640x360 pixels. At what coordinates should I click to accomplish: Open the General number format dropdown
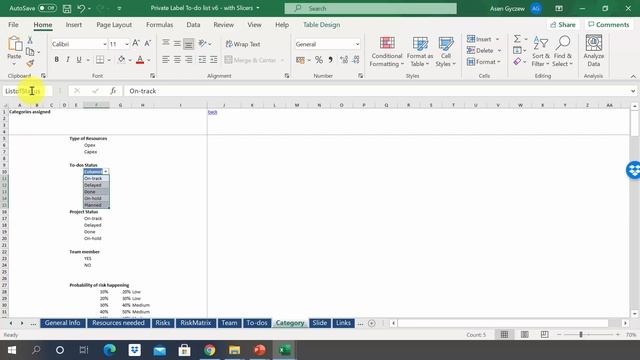pyautogui.click(x=358, y=44)
